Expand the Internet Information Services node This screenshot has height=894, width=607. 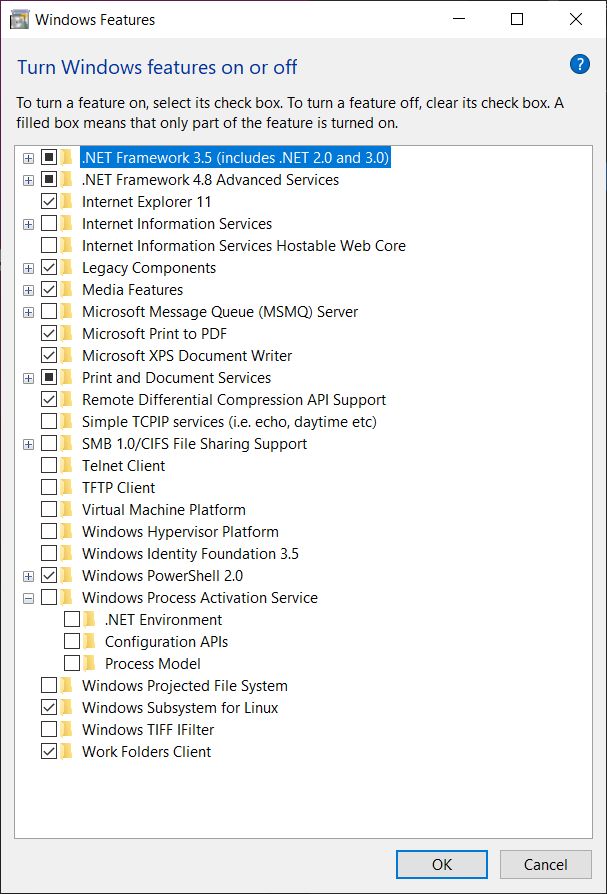[28, 225]
